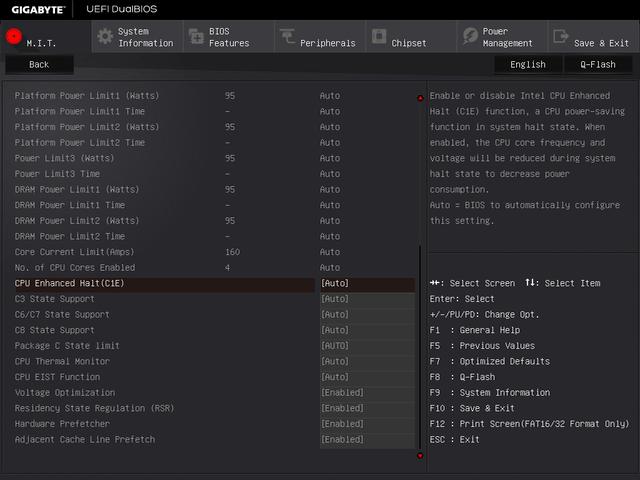Screen dimensions: 640x480
Task: Open C3 State Support value dropdown
Action: click(366, 299)
